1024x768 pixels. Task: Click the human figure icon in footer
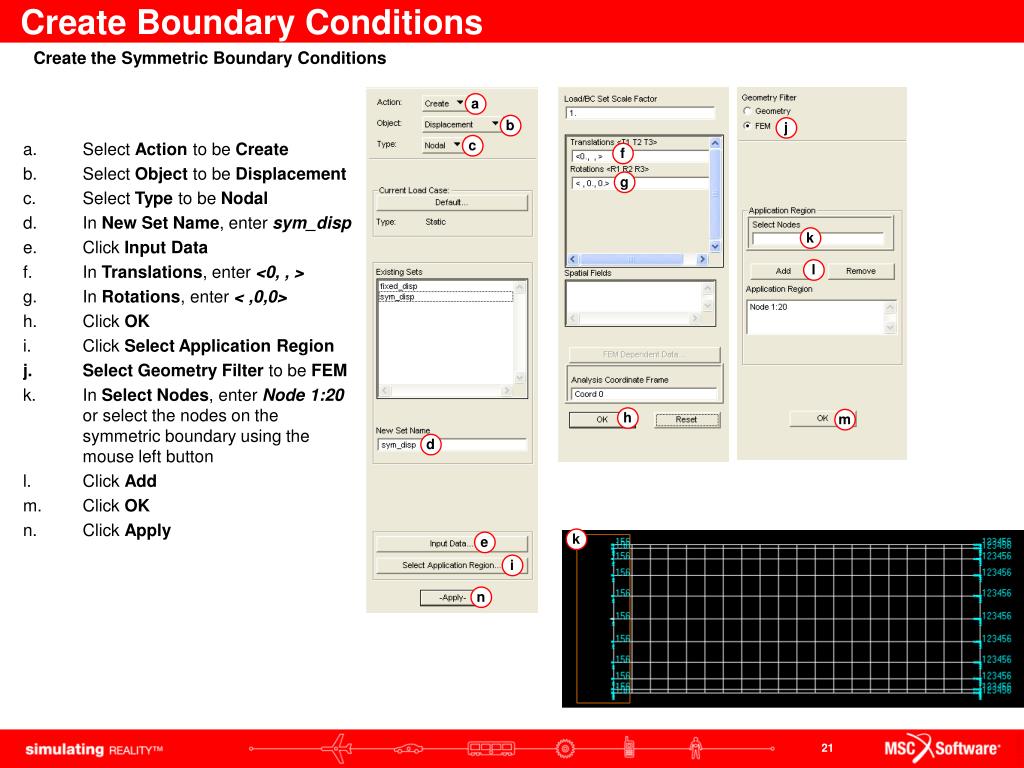point(696,748)
